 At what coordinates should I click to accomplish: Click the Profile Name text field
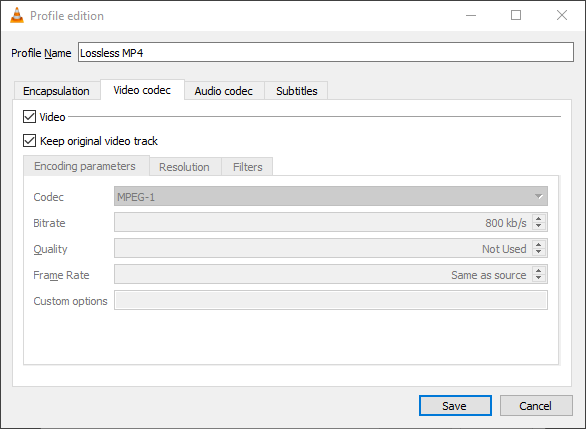click(x=326, y=52)
